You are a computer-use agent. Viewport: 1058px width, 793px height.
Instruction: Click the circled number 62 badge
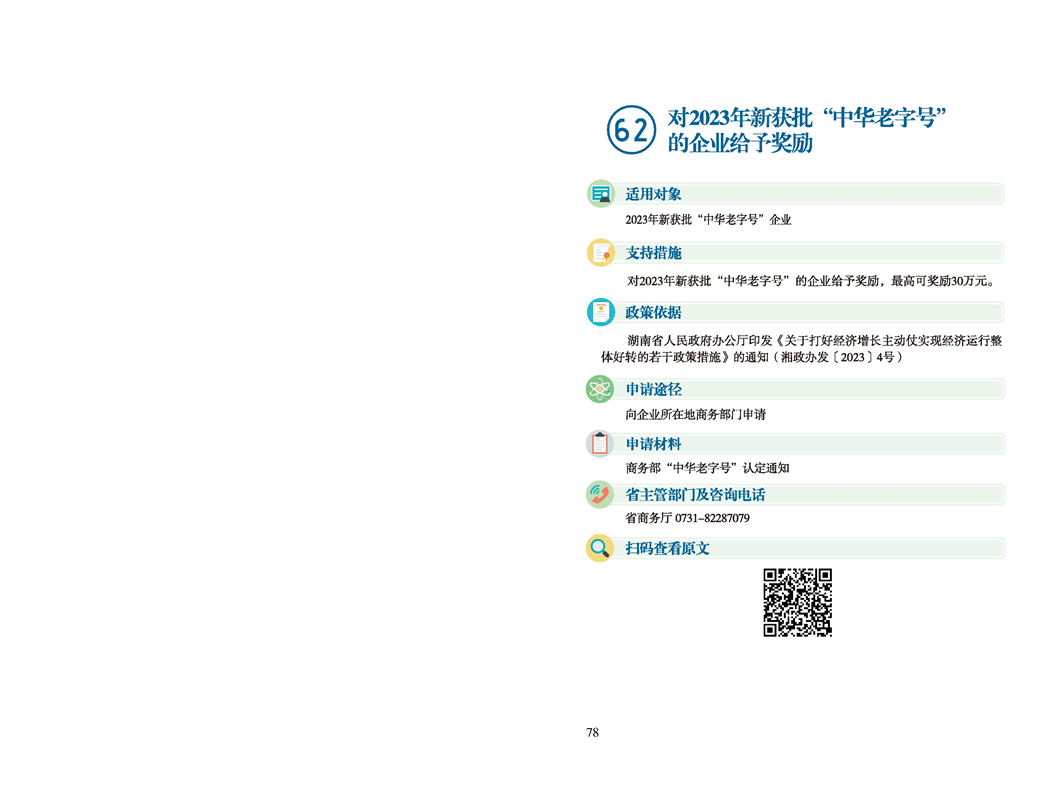pos(631,130)
